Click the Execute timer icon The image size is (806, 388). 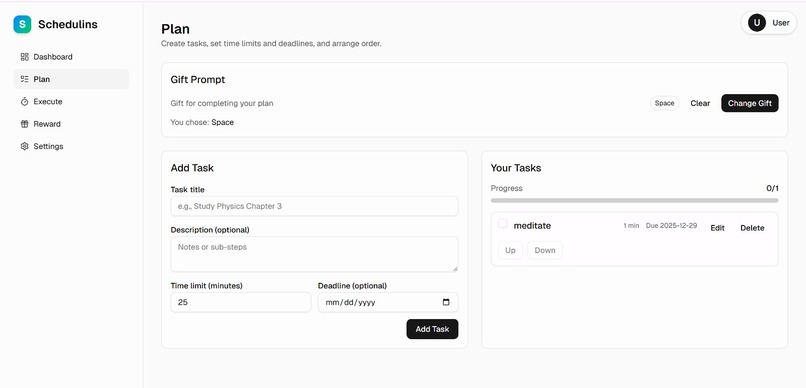24,102
